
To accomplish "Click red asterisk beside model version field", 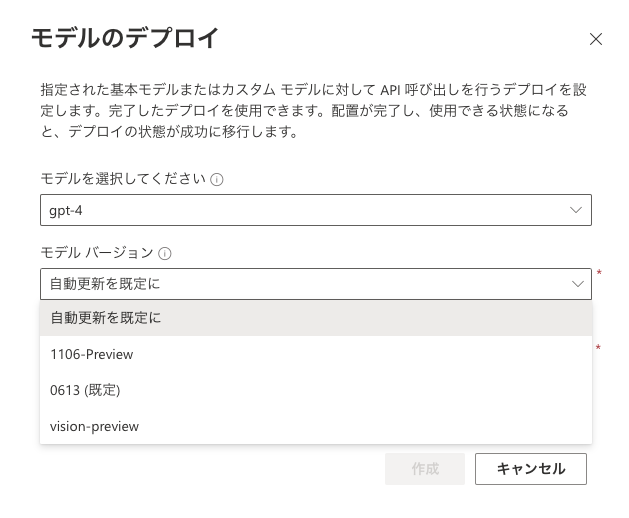I will point(599,273).
